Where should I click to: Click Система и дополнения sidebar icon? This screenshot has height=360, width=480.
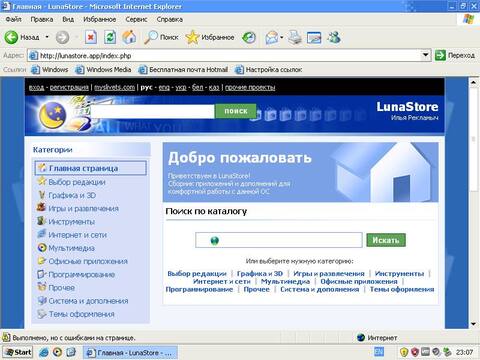click(42, 300)
